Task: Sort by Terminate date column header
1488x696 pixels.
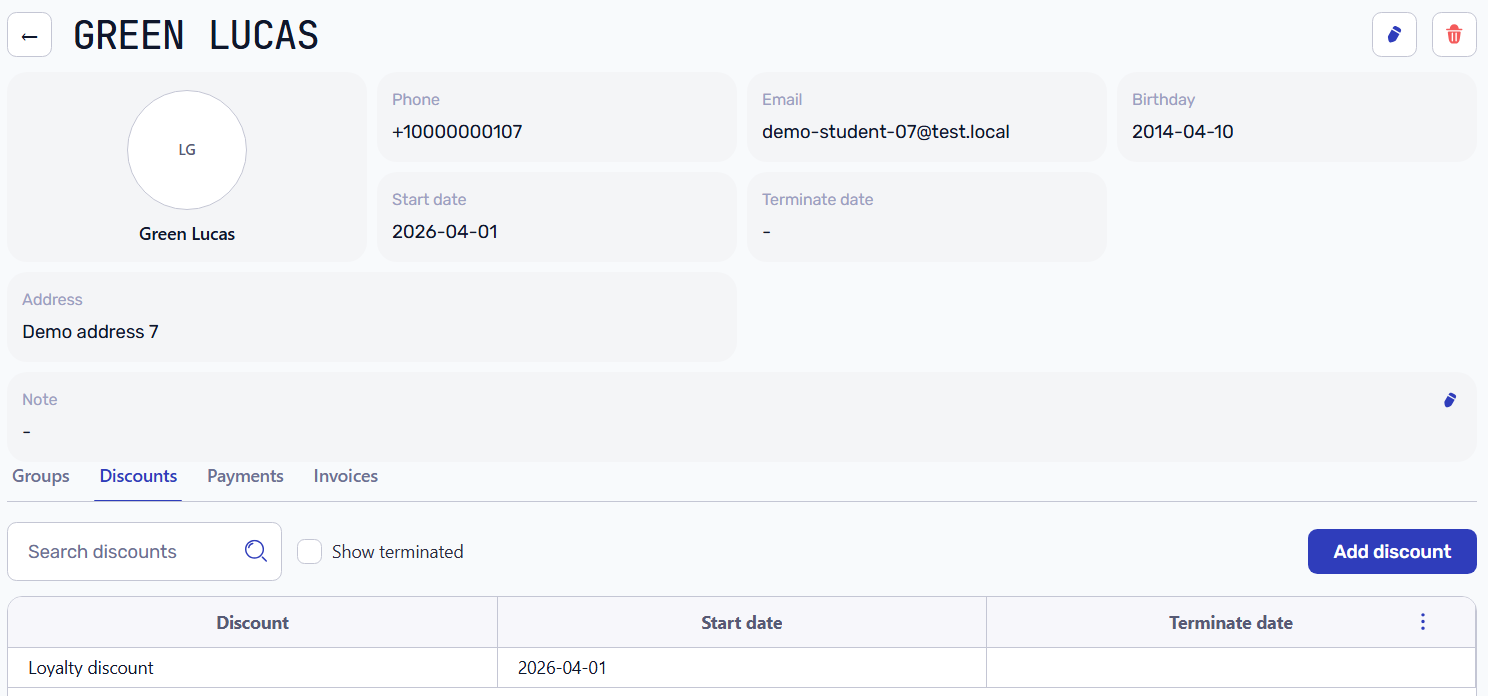Action: coord(1231,622)
